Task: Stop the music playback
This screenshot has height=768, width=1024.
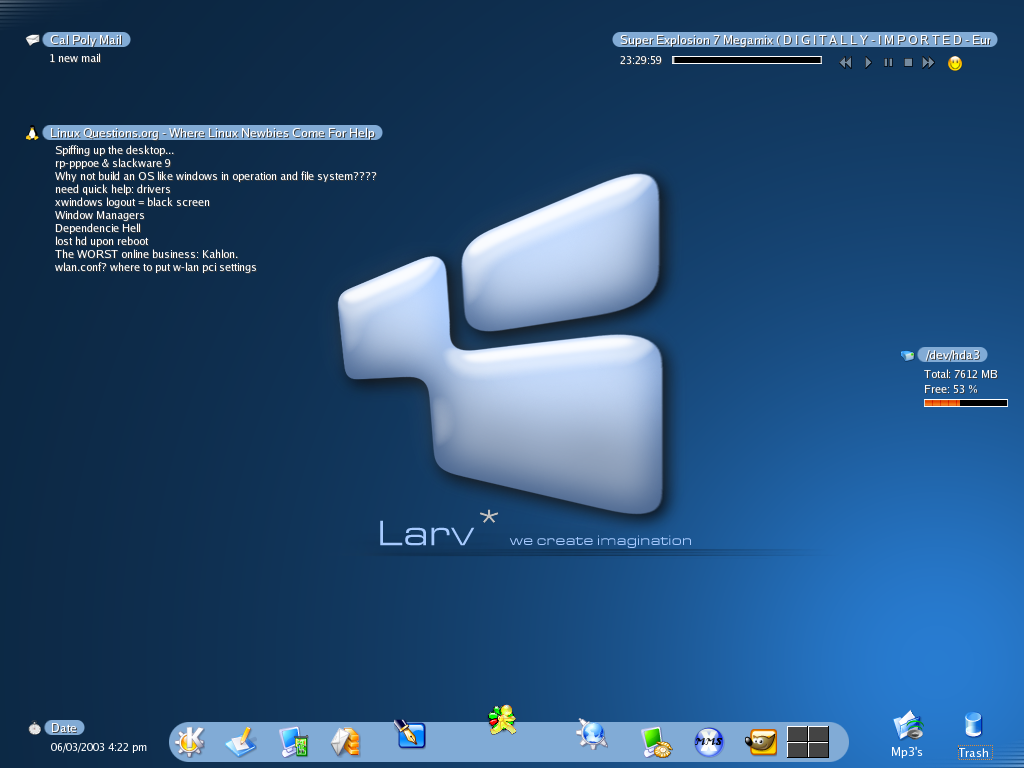Action: tap(908, 62)
